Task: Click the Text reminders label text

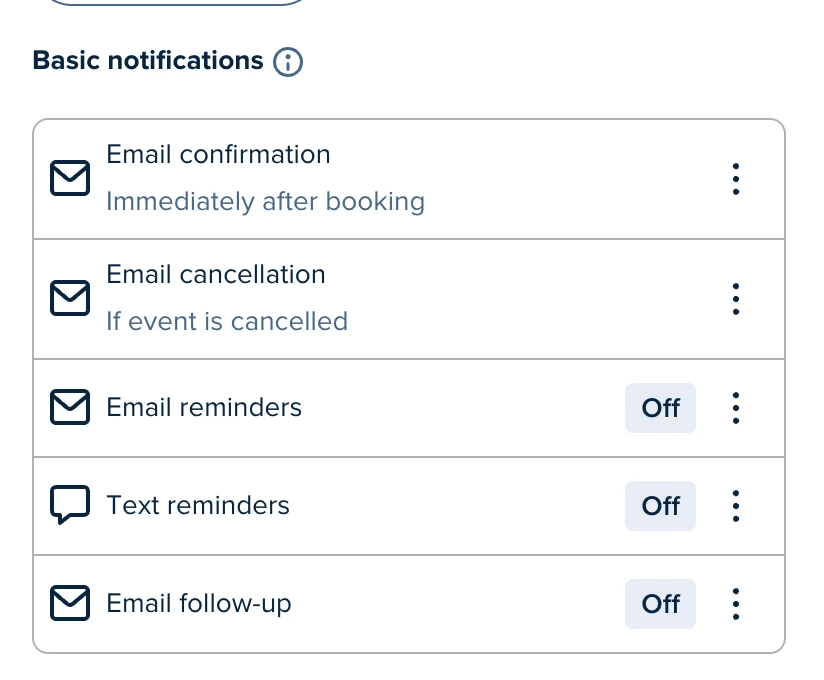Action: pyautogui.click(x=198, y=506)
